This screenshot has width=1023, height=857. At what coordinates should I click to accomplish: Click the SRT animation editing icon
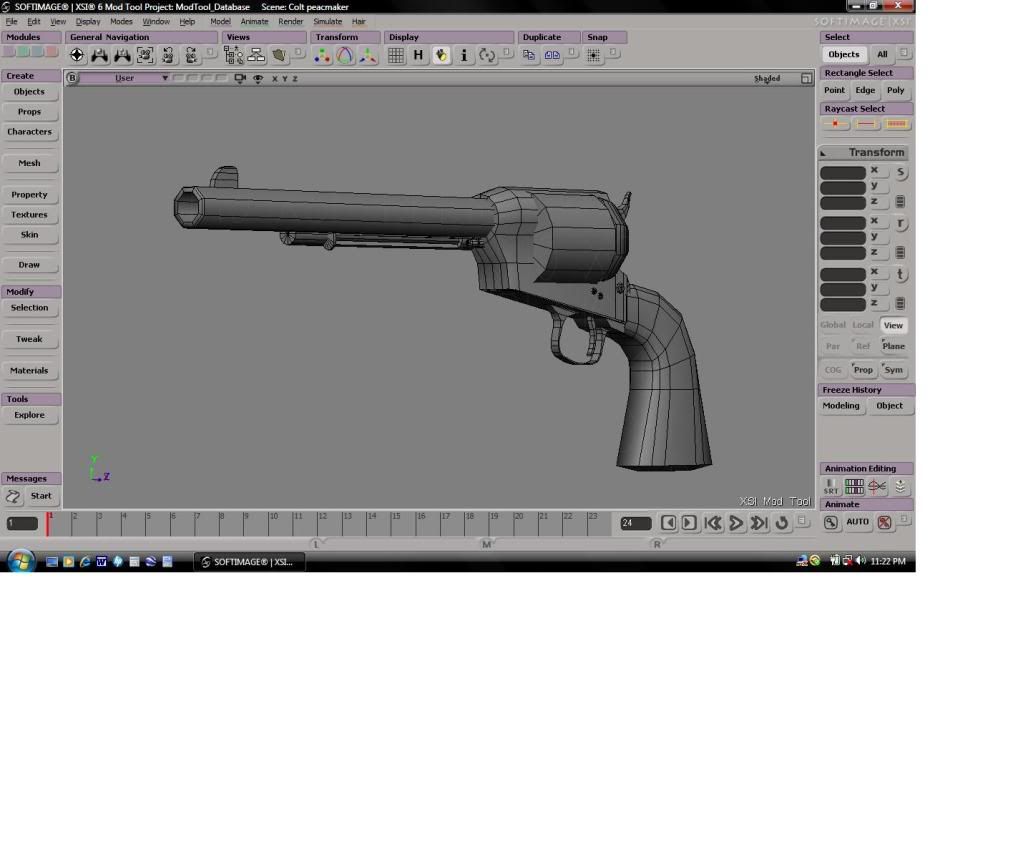coord(831,487)
